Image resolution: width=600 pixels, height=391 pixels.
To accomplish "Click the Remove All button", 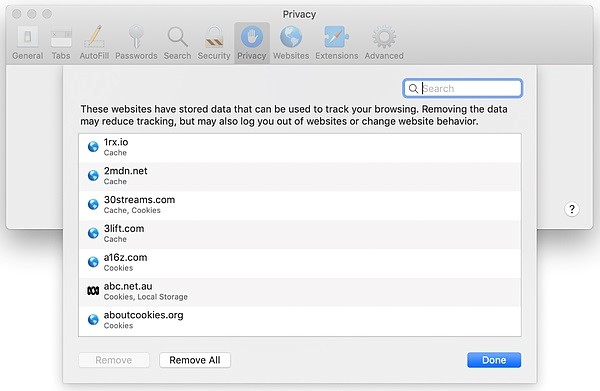I will point(195,360).
